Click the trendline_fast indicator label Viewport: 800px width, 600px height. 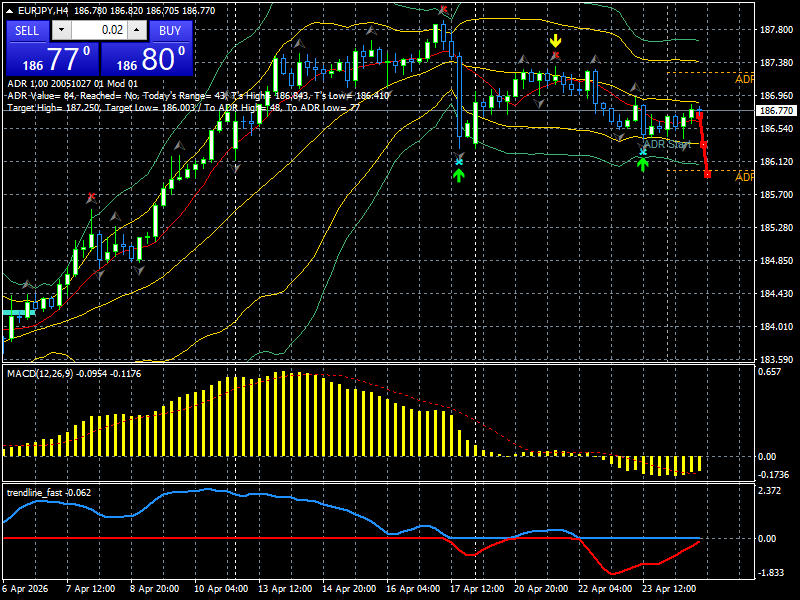[x=34, y=492]
